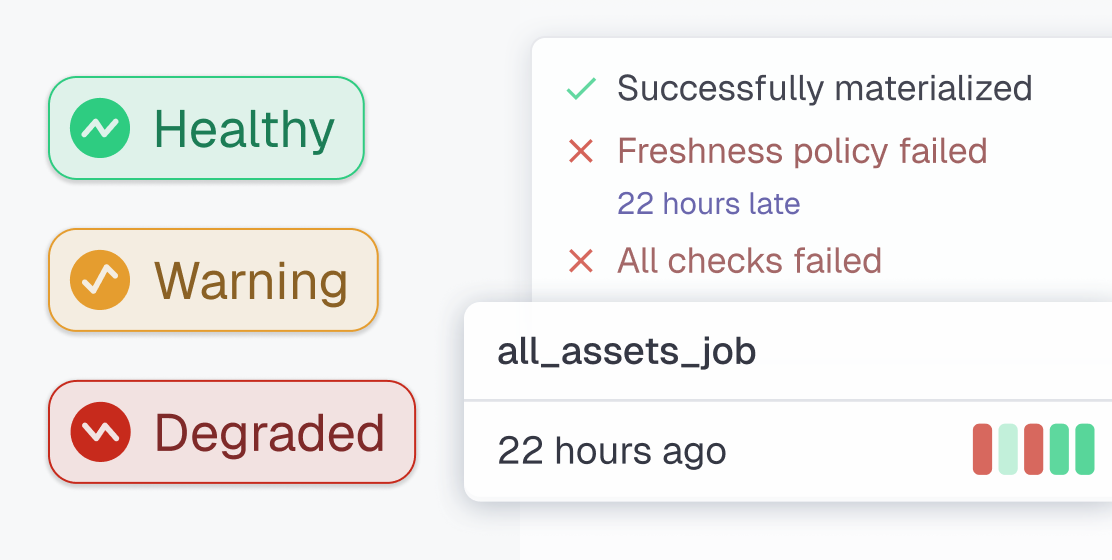Image resolution: width=1112 pixels, height=560 pixels.
Task: Open the Successfully materialized status line
Action: [824, 89]
